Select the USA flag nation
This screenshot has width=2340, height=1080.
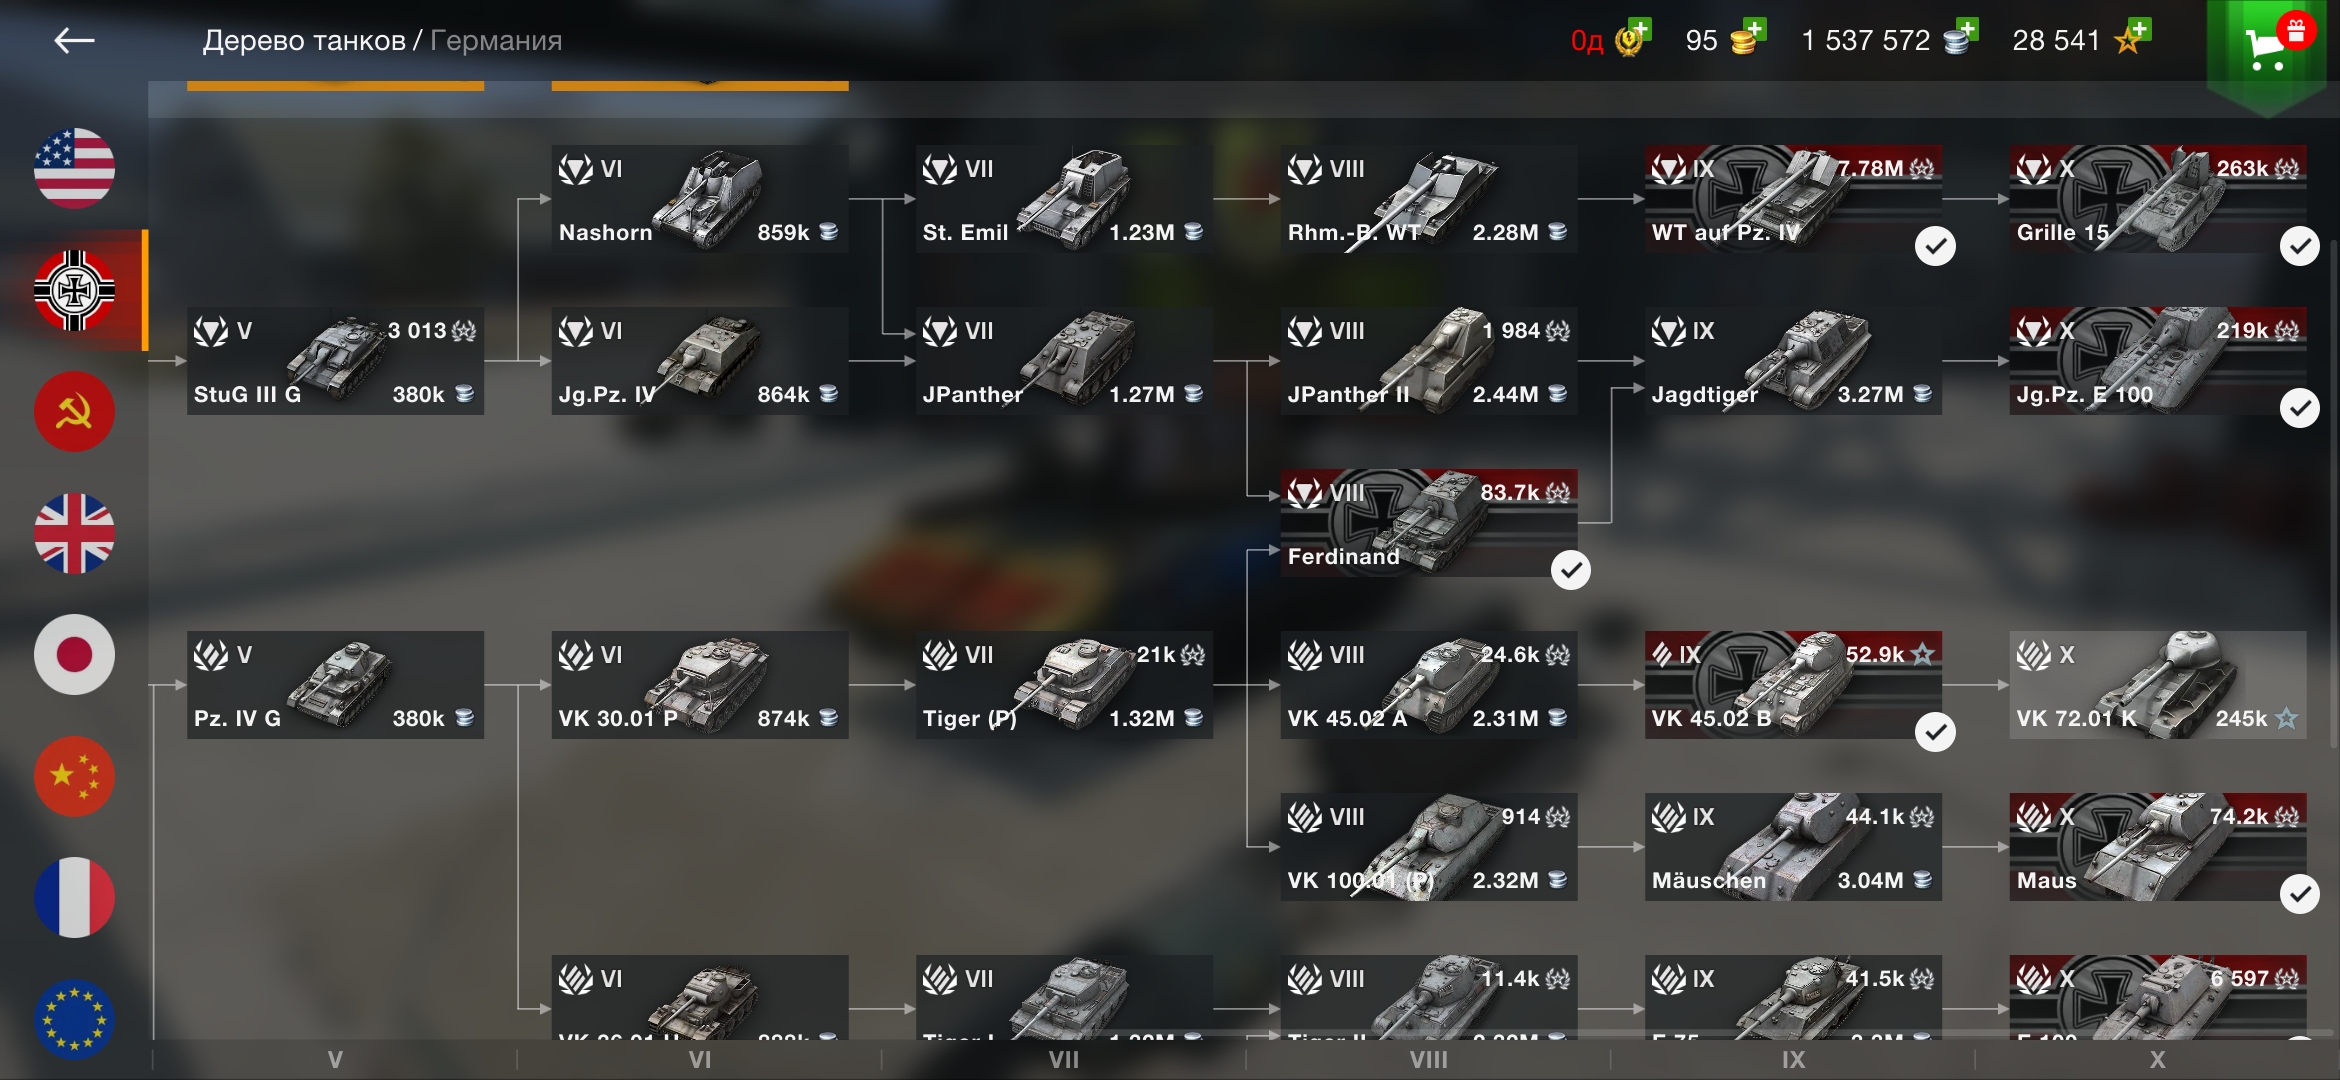(74, 168)
